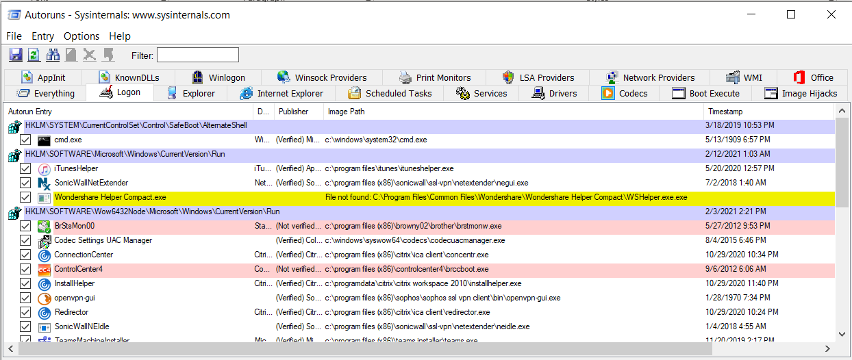Click registry icon of Wow6432Node Run key
Image resolution: width=852 pixels, height=360 pixels.
pyautogui.click(x=14, y=213)
